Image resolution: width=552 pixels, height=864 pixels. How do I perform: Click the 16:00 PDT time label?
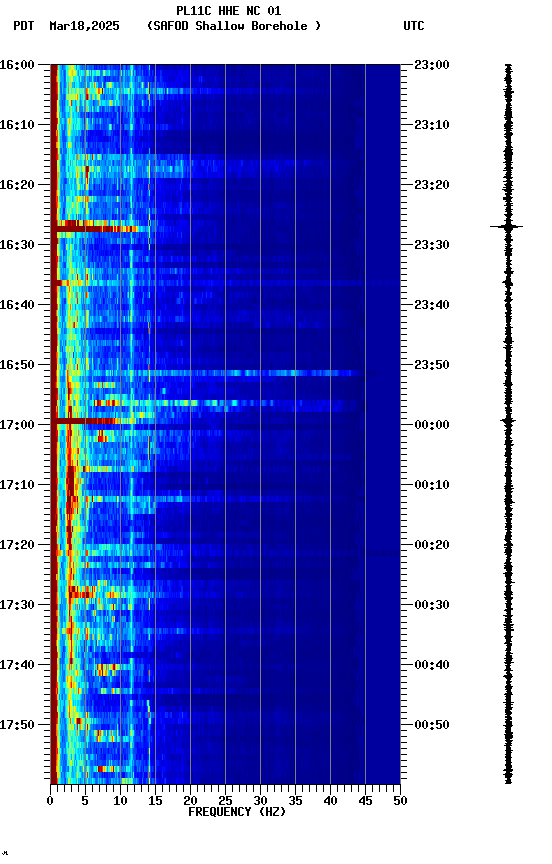tap(17, 65)
